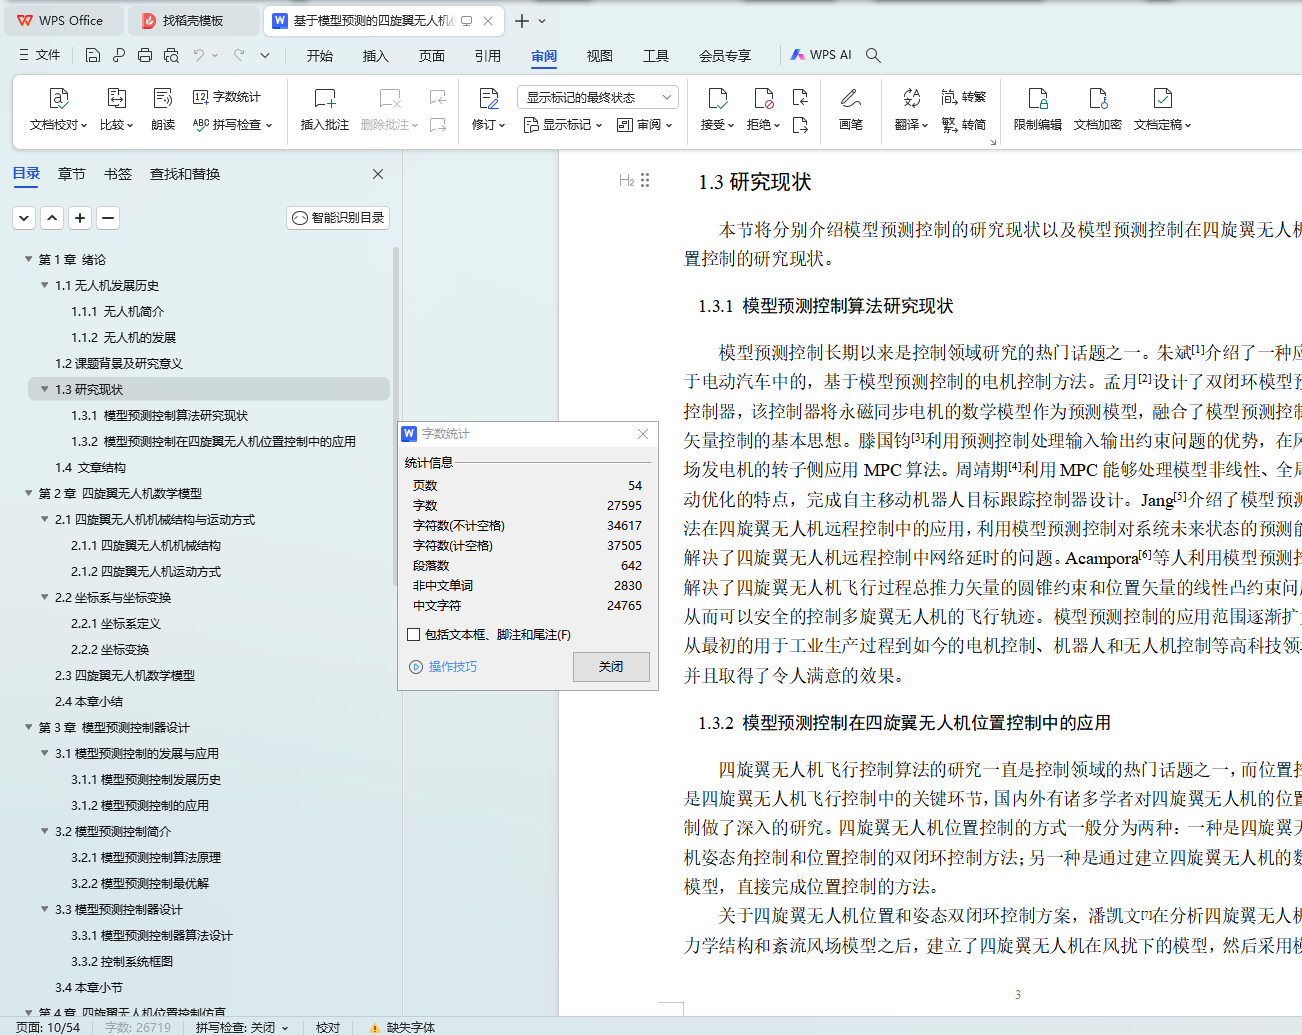Click the expand all levels down-chevron button

coord(24,217)
